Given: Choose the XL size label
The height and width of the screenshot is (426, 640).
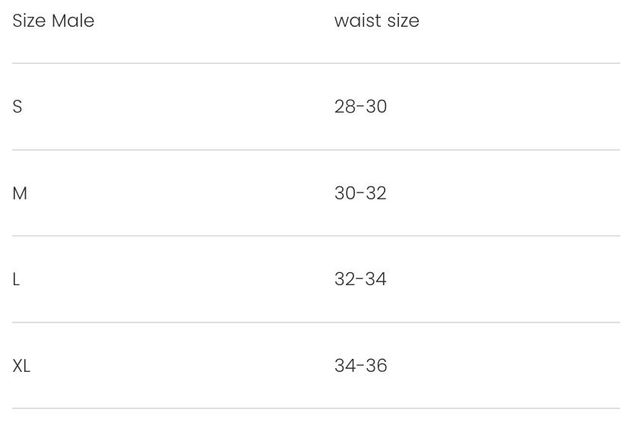Looking at the screenshot, I should pos(22,366).
